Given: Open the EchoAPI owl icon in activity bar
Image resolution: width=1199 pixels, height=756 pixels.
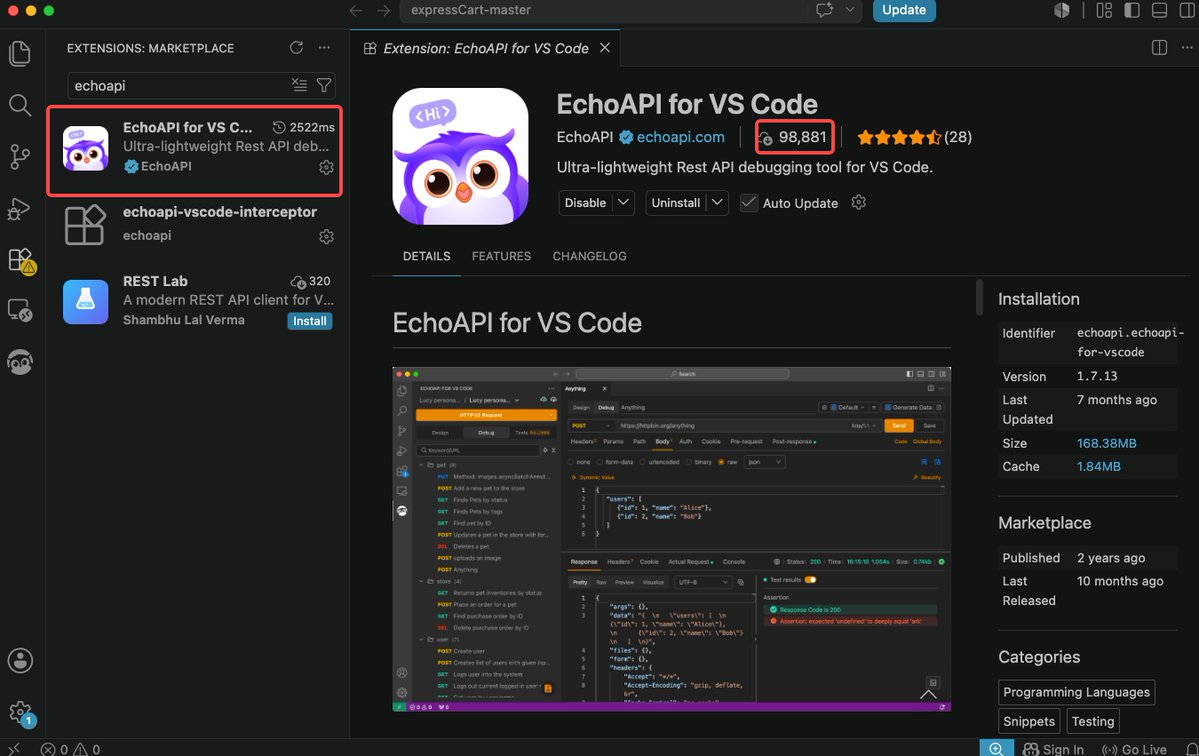Looking at the screenshot, I should tap(20, 362).
